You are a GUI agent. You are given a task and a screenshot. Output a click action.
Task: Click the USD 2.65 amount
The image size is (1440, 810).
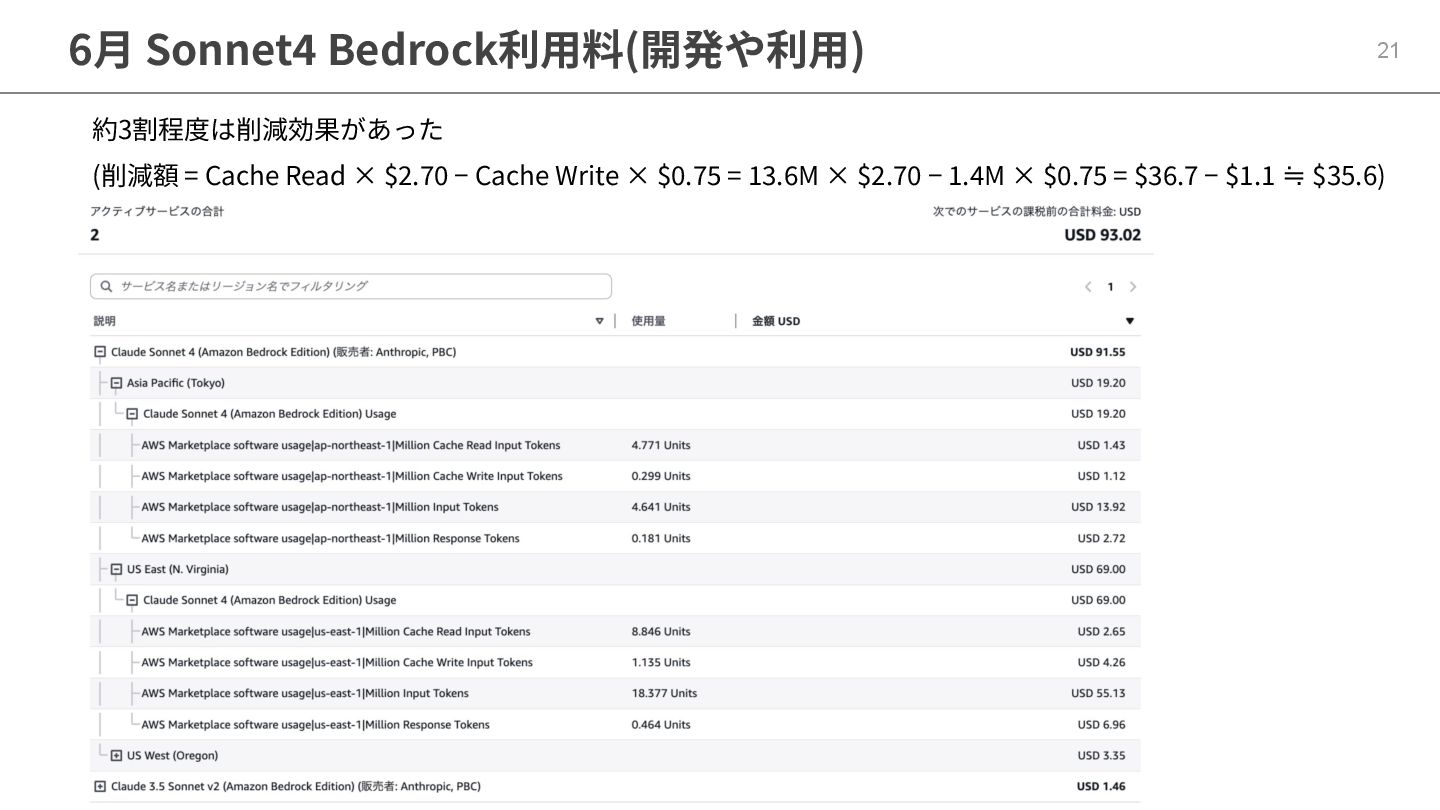click(1101, 631)
